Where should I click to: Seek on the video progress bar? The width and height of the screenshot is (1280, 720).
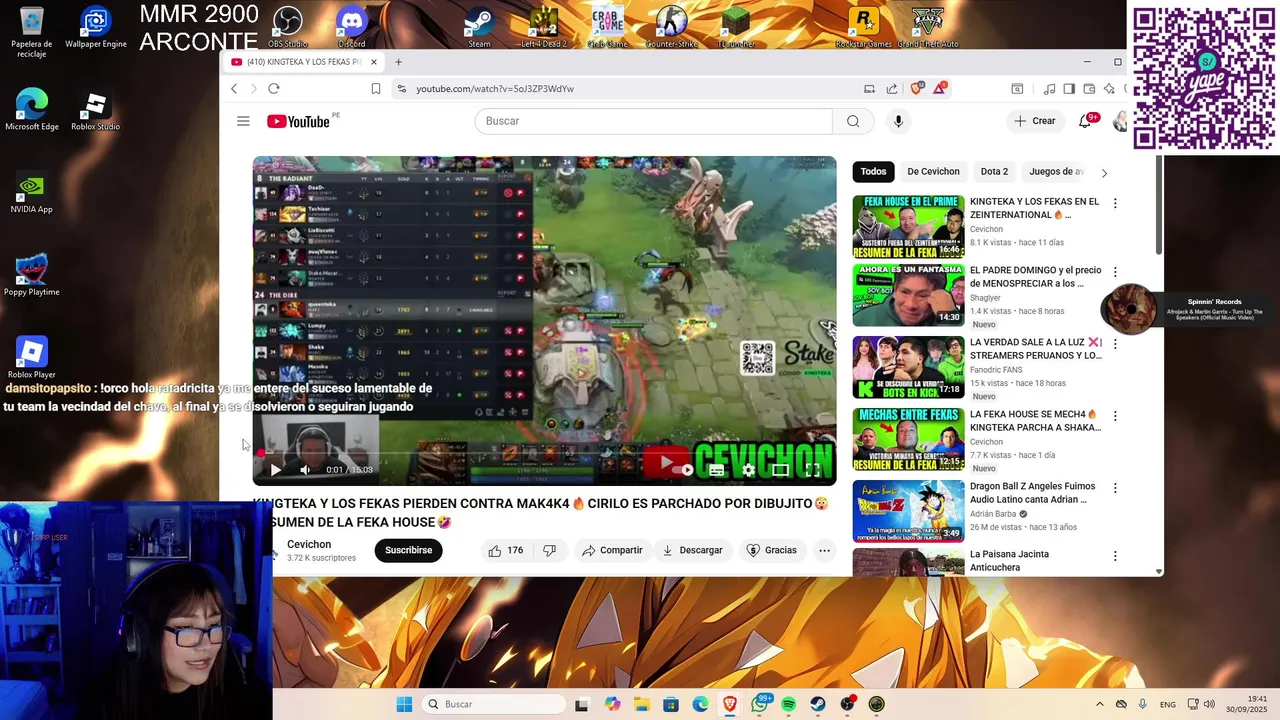coord(545,453)
